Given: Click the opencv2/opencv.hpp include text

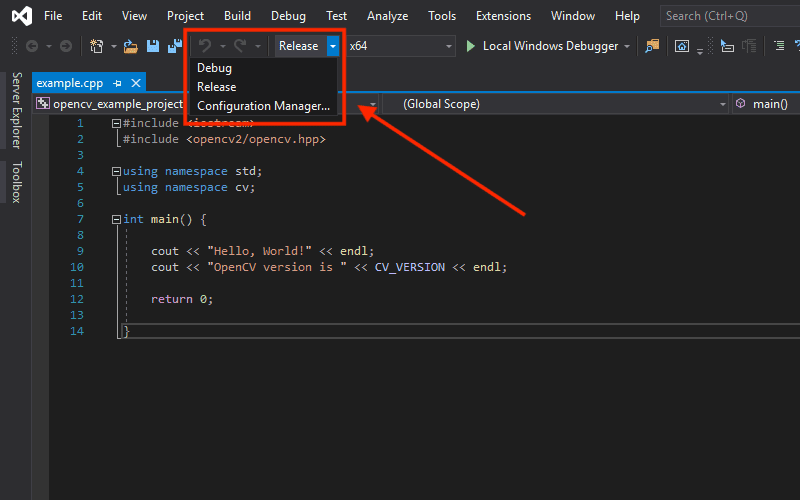Looking at the screenshot, I should pos(256,139).
